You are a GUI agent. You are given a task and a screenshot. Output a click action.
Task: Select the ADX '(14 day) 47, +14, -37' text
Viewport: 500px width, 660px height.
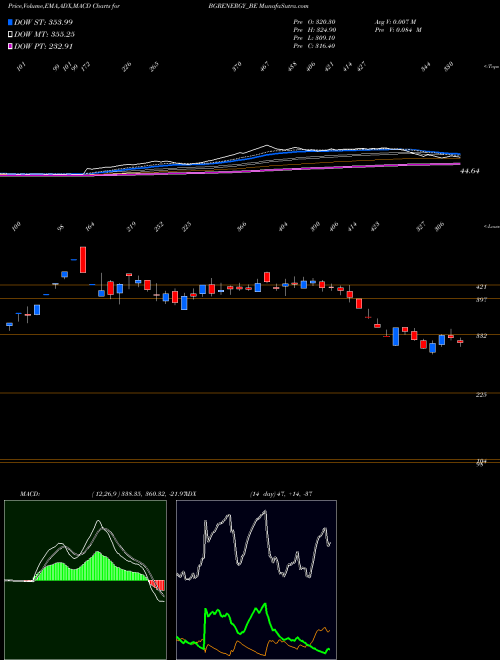281,493
